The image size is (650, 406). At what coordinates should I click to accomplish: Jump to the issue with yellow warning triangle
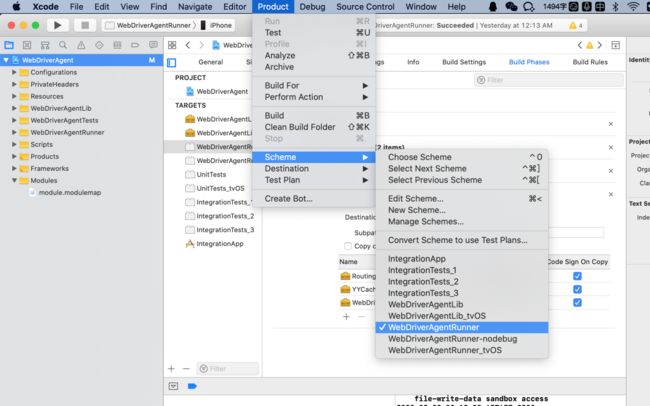point(589,45)
